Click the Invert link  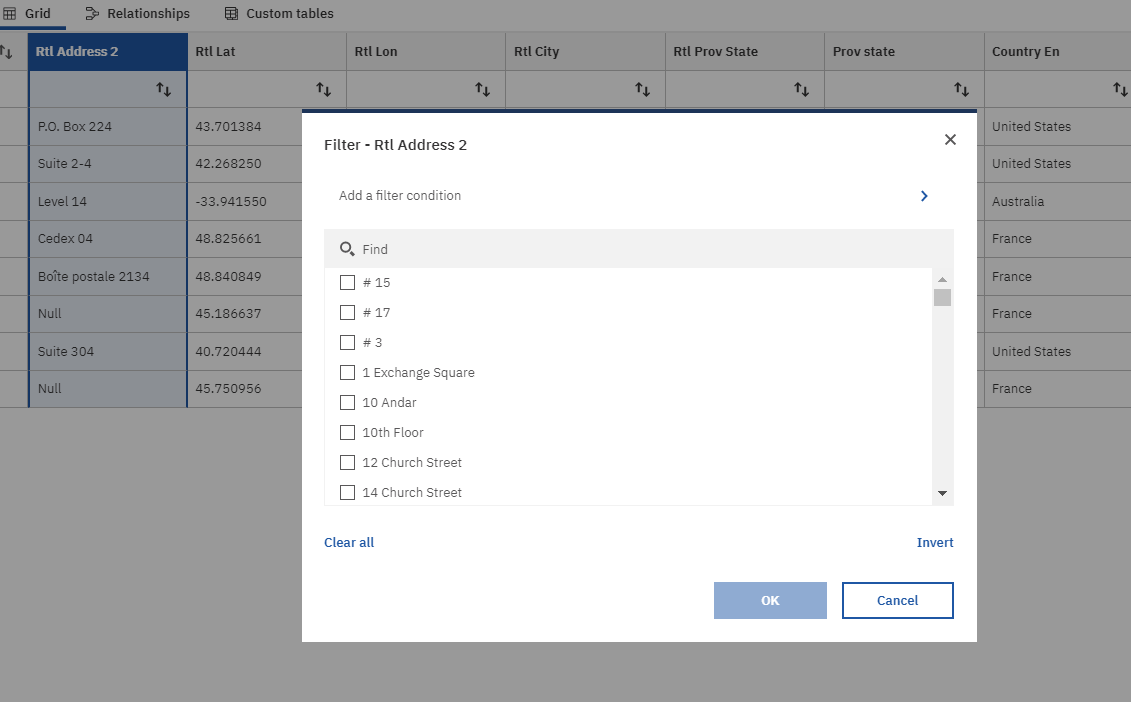(x=935, y=543)
